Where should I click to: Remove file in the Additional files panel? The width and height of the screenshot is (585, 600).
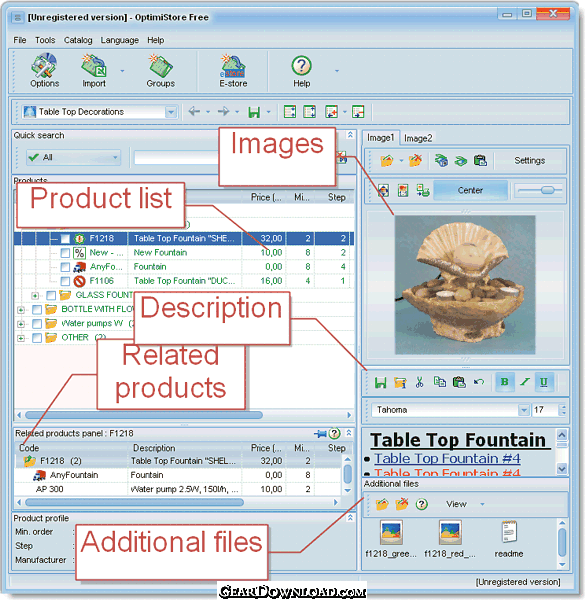pos(402,504)
